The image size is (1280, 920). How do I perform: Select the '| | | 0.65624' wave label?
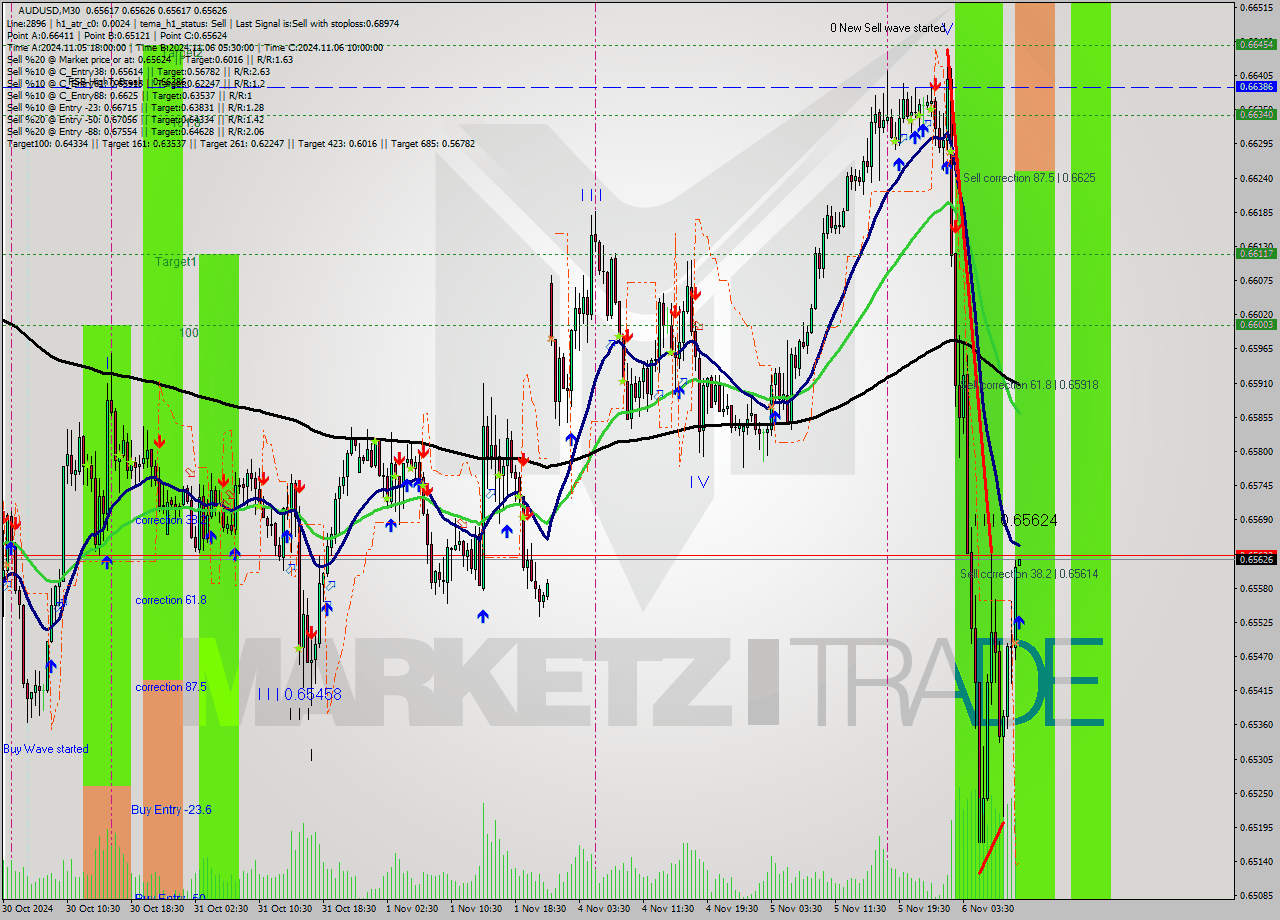pyautogui.click(x=1014, y=521)
